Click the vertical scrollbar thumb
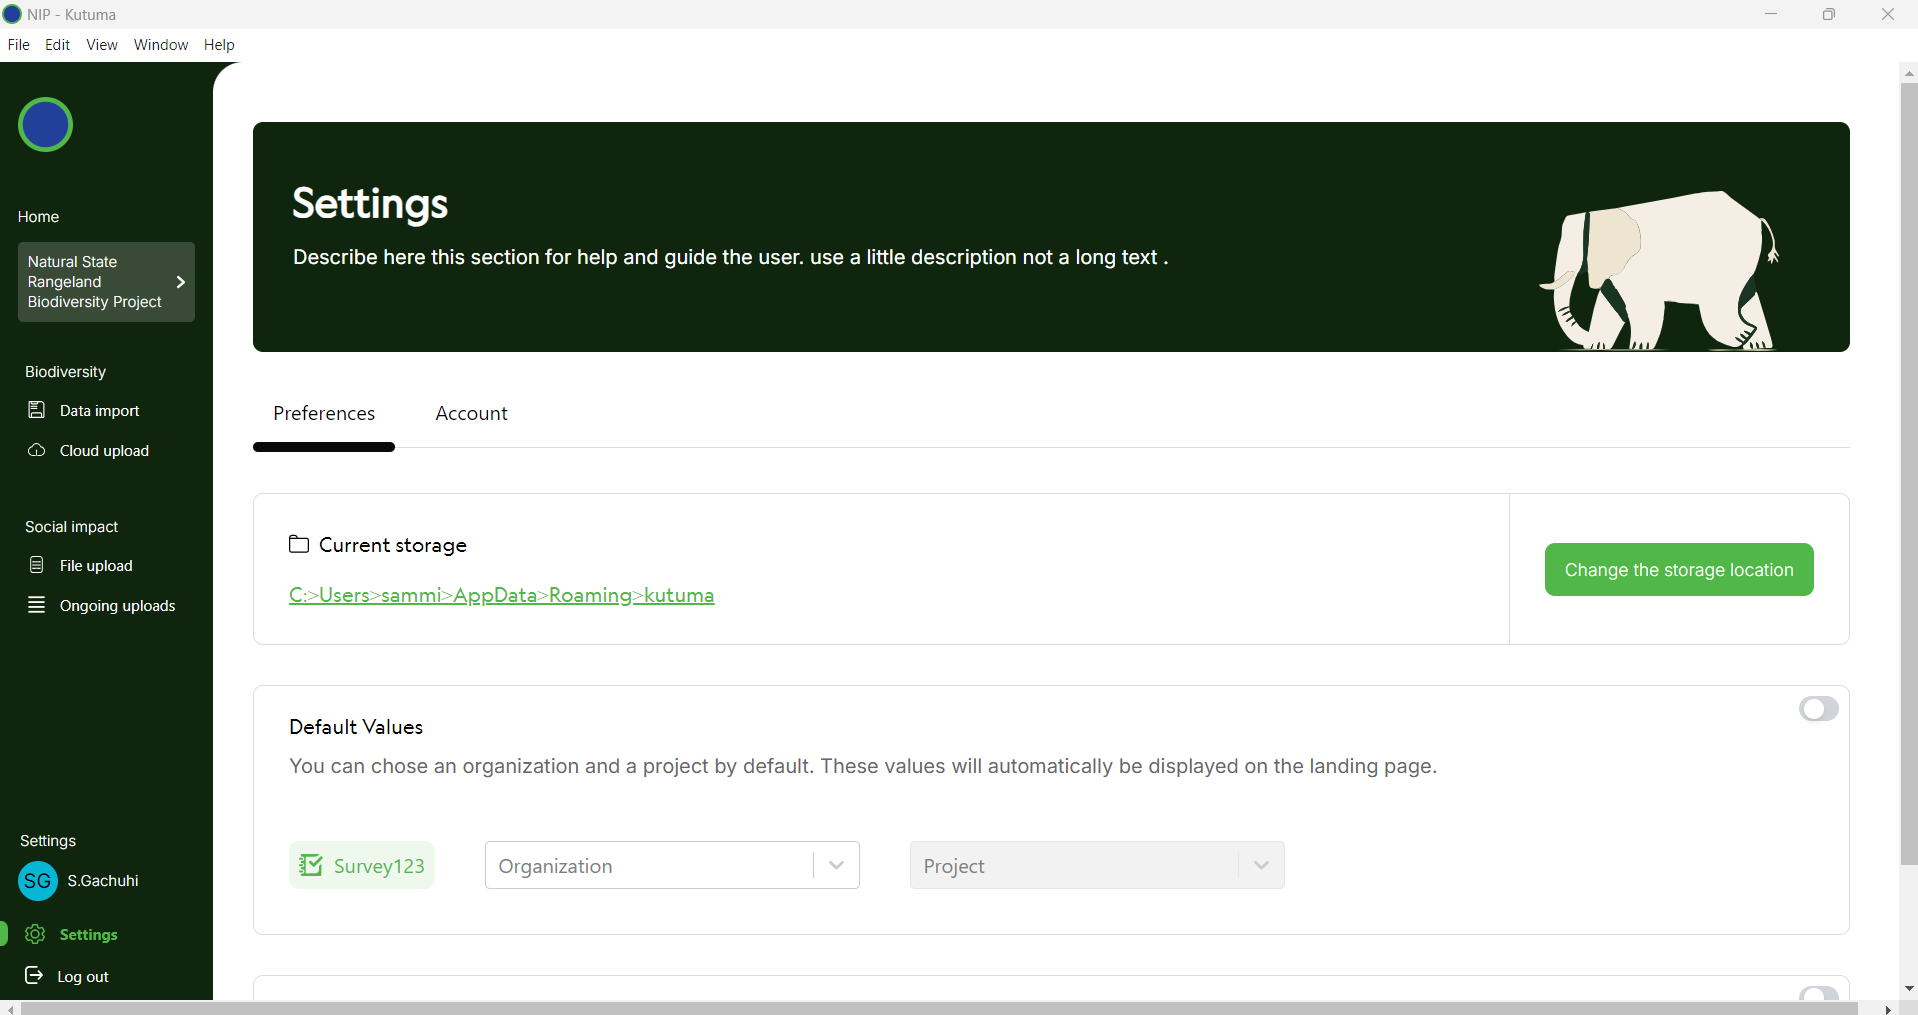The image size is (1918, 1015). [1909, 474]
